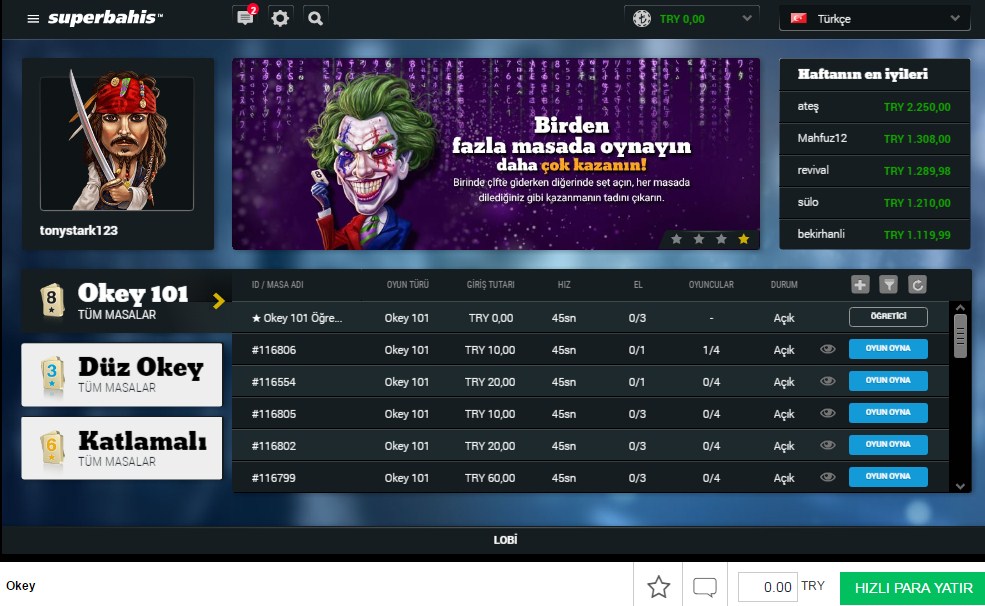The height and width of the screenshot is (606, 985).
Task: Expand the TRY 0,00 balance dropdown
Action: tap(690, 18)
